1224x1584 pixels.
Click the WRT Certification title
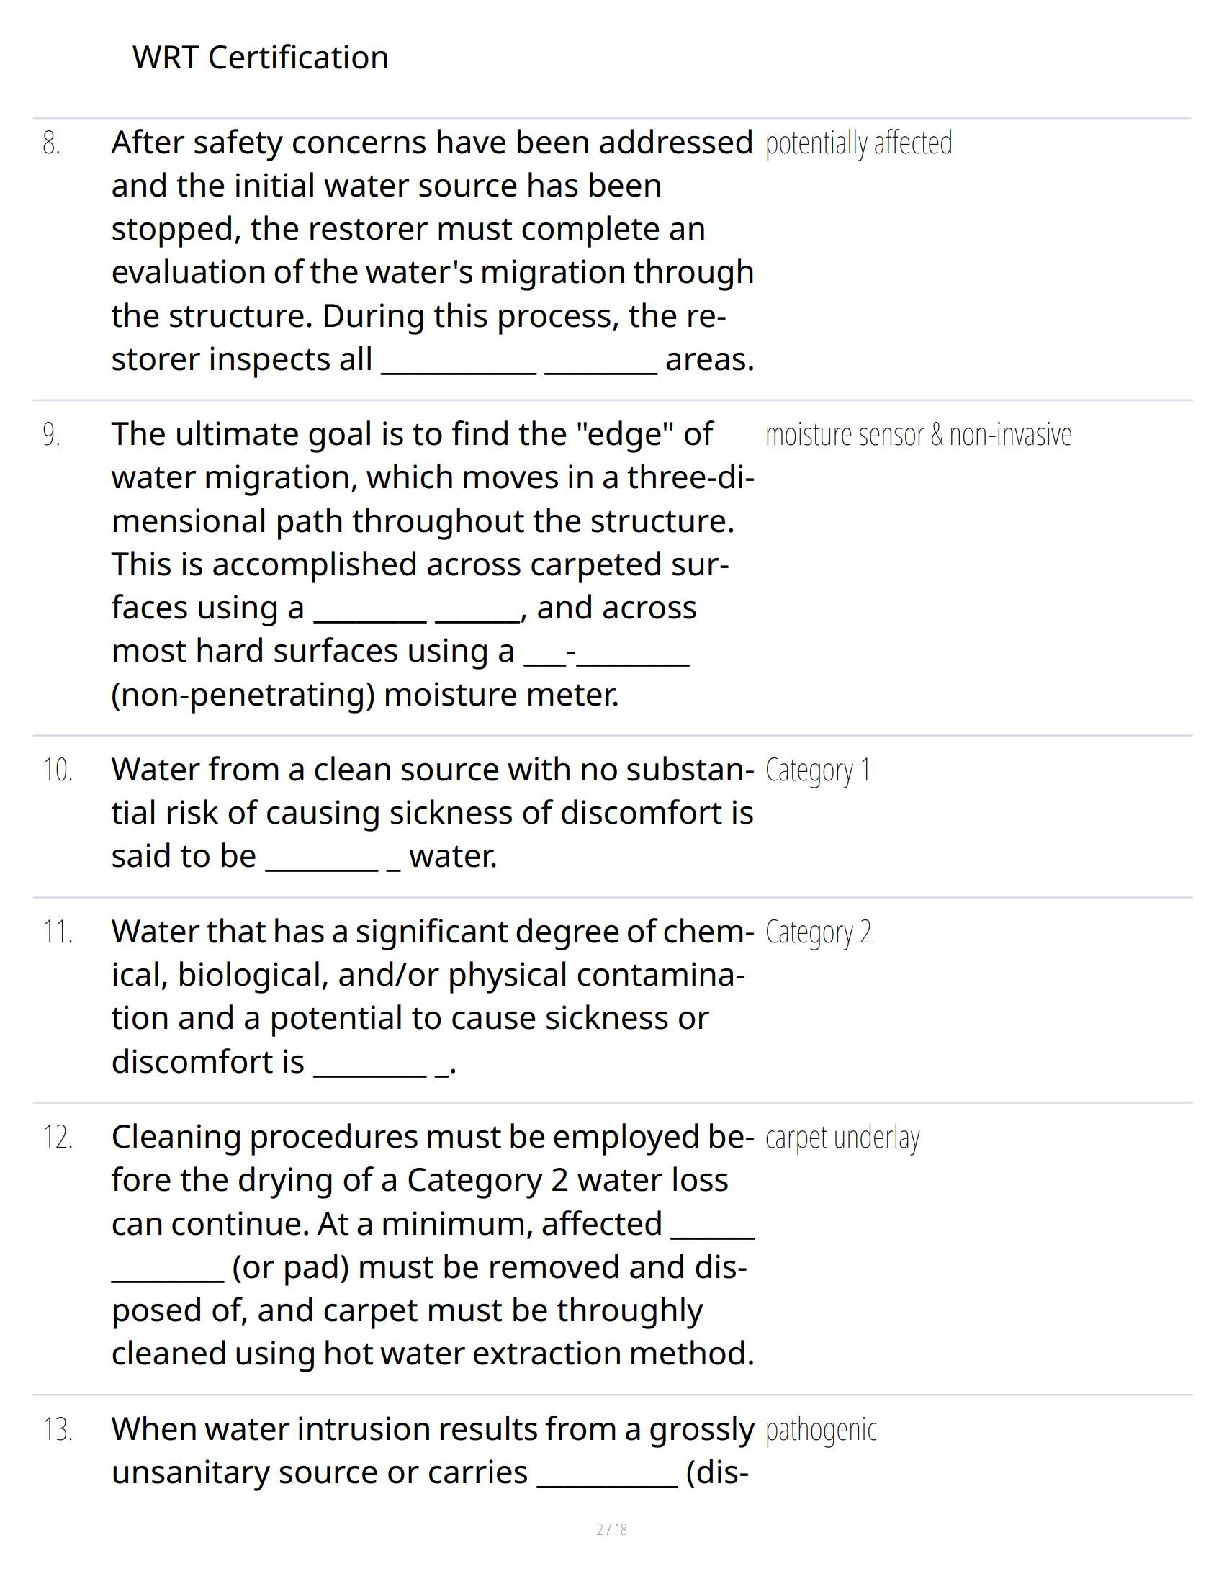pos(260,57)
